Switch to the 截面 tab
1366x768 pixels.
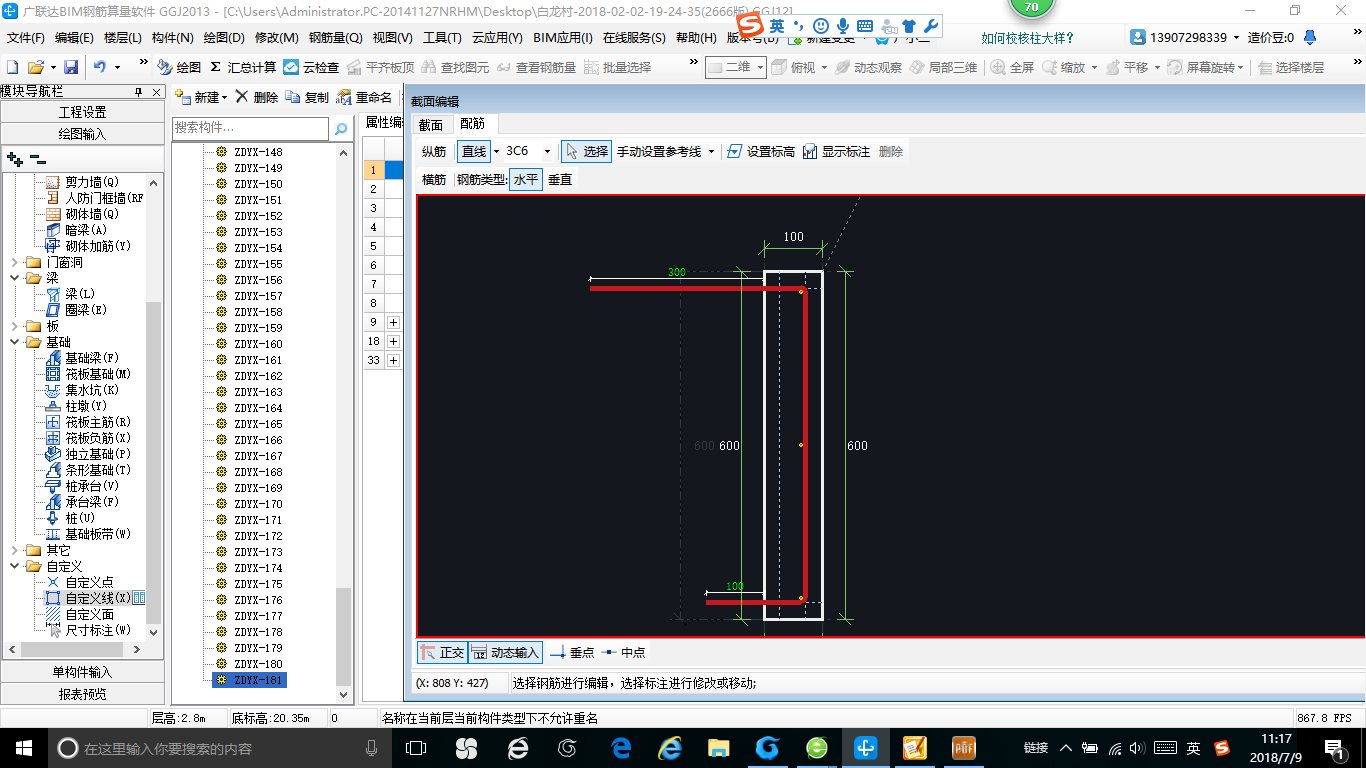pos(431,125)
